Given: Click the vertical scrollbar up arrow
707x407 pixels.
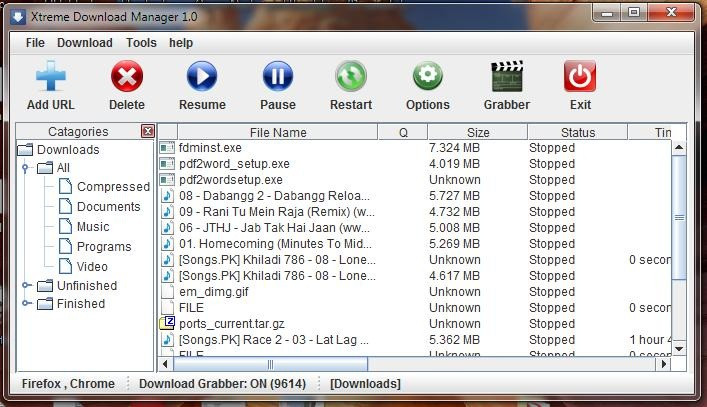Looking at the screenshot, I should click(679, 147).
